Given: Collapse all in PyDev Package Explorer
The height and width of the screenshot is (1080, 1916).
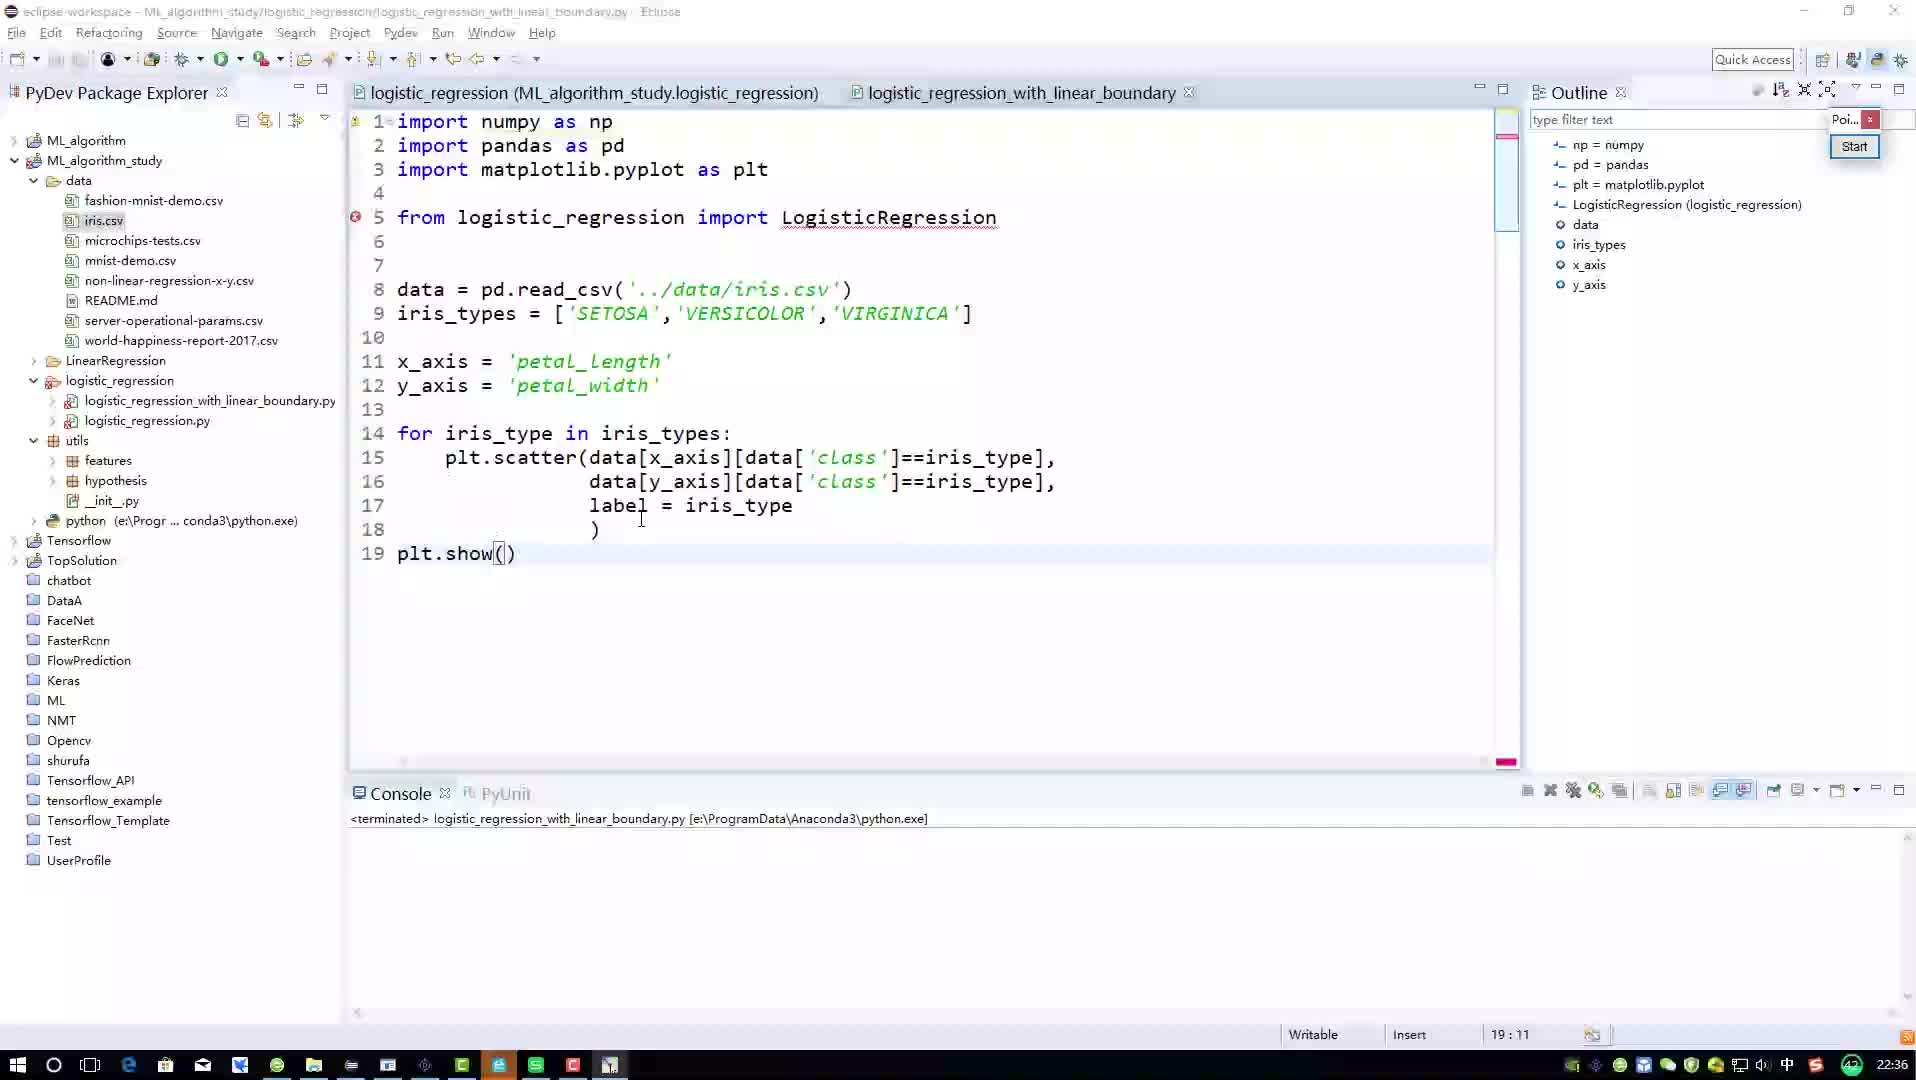Looking at the screenshot, I should pos(242,120).
